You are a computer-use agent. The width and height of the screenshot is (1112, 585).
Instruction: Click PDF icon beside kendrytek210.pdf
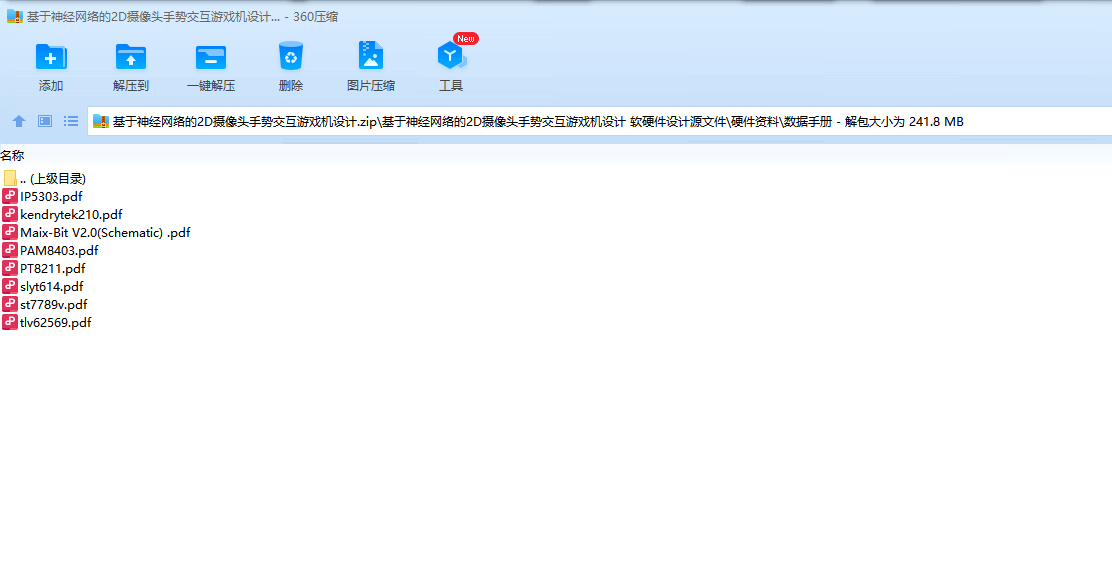pyautogui.click(x=10, y=214)
